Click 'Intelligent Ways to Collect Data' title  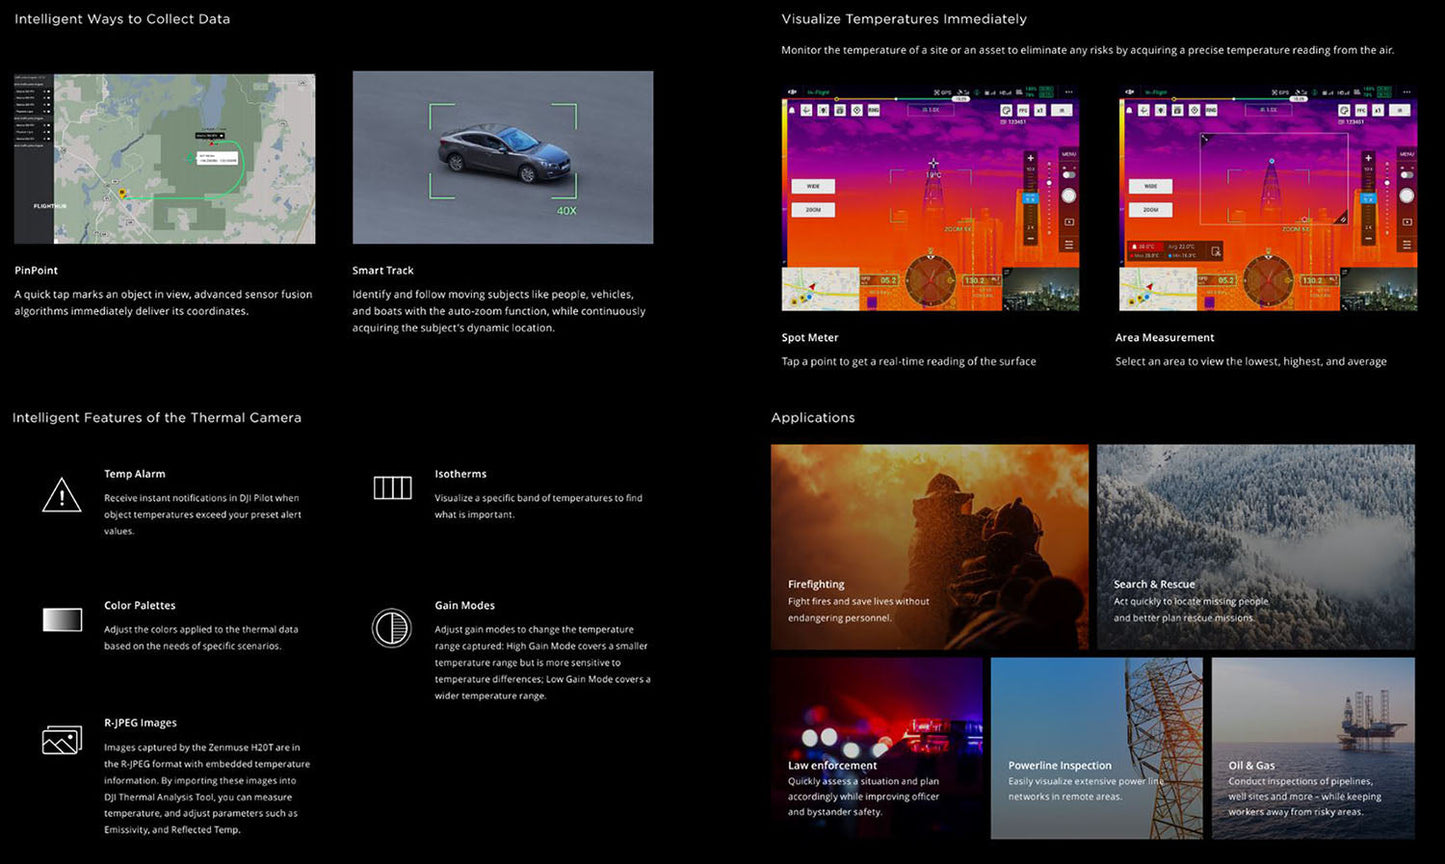pyautogui.click(x=122, y=19)
